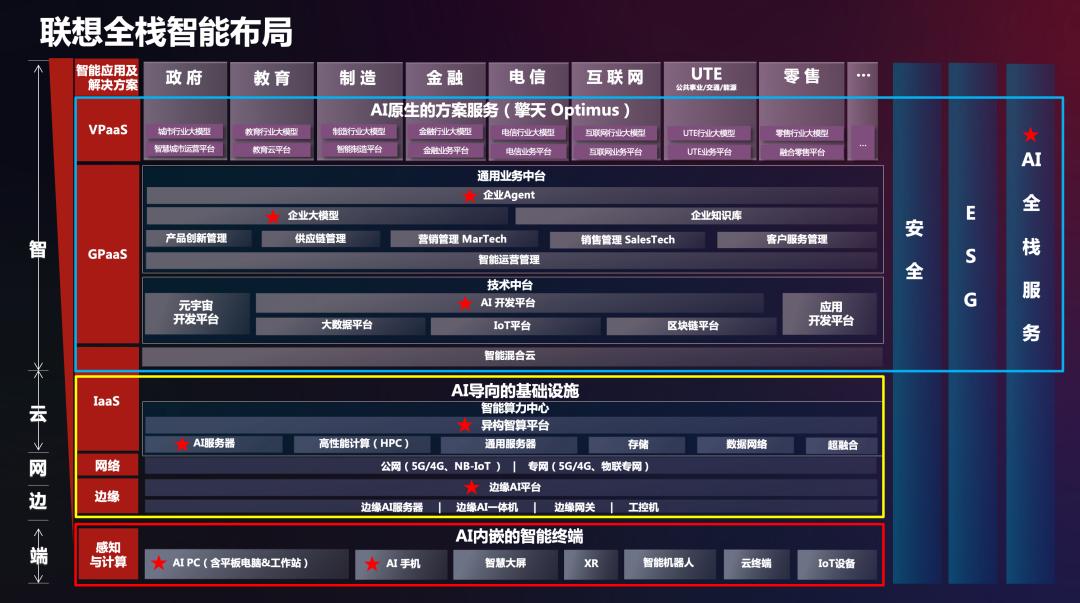Click the 电信行业大模型 box

pyautogui.click(x=528, y=133)
